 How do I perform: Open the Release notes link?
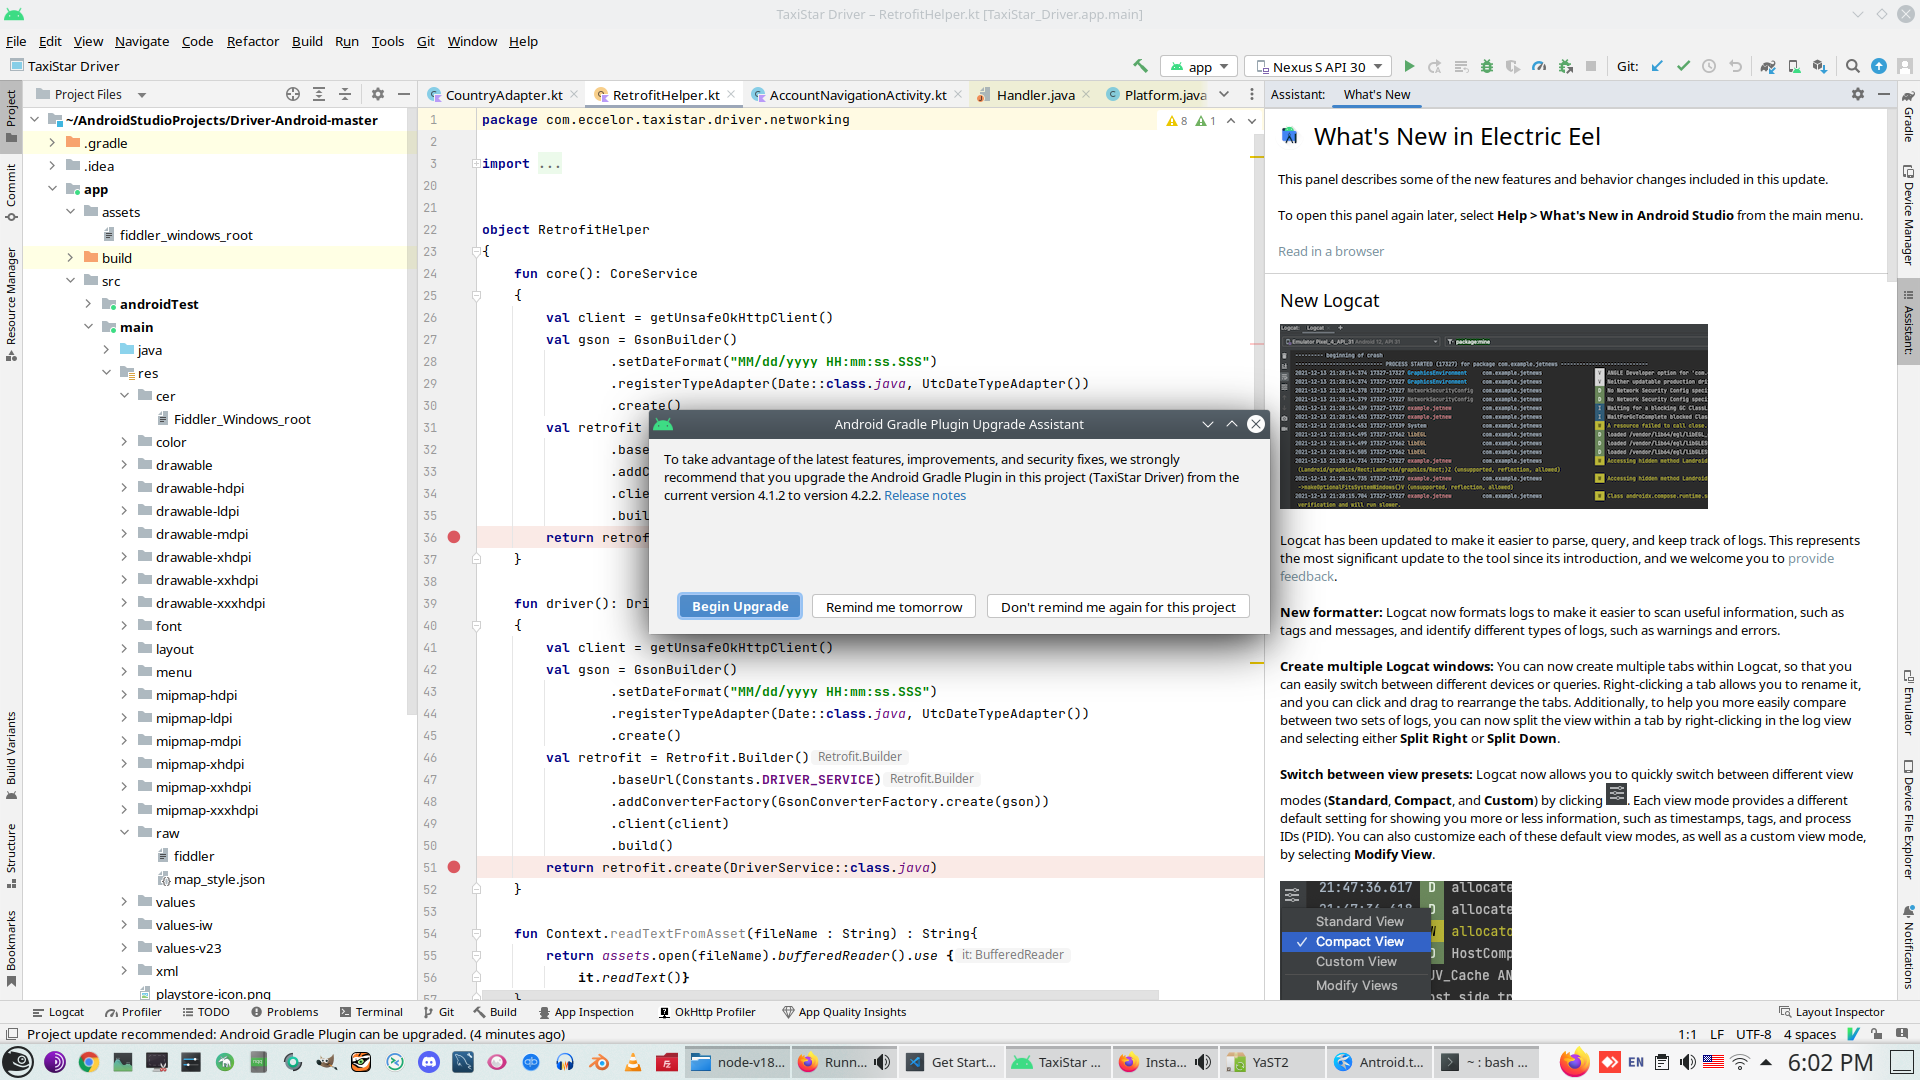coord(924,495)
